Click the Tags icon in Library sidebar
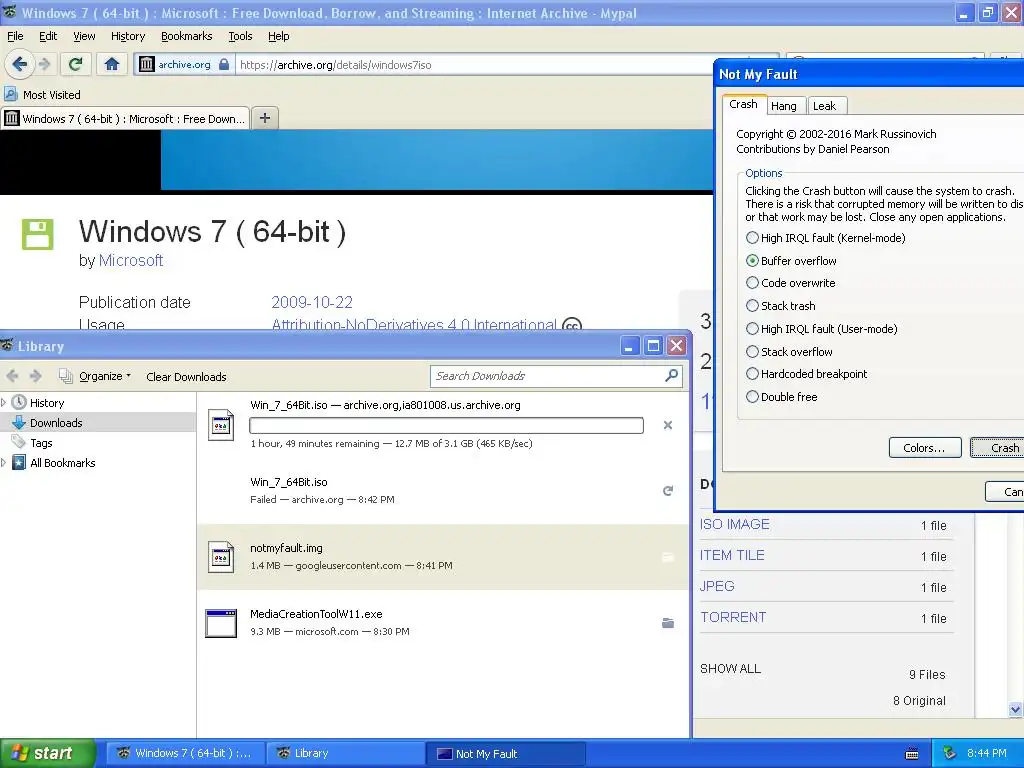1024x768 pixels. [19, 442]
